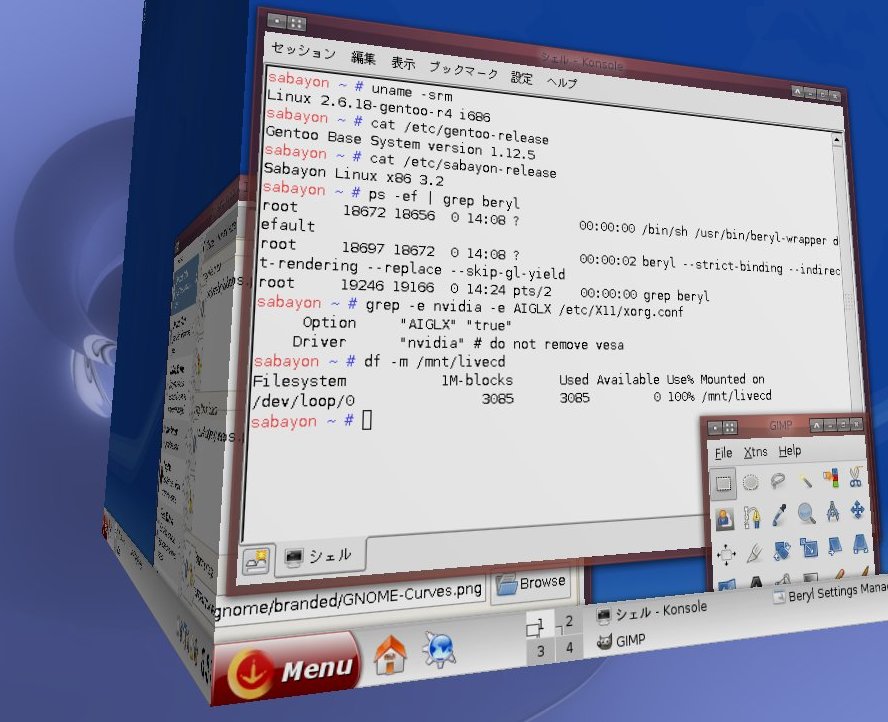Select the Rectangle Select tool in GIMP
The height and width of the screenshot is (722, 888).
point(723,484)
